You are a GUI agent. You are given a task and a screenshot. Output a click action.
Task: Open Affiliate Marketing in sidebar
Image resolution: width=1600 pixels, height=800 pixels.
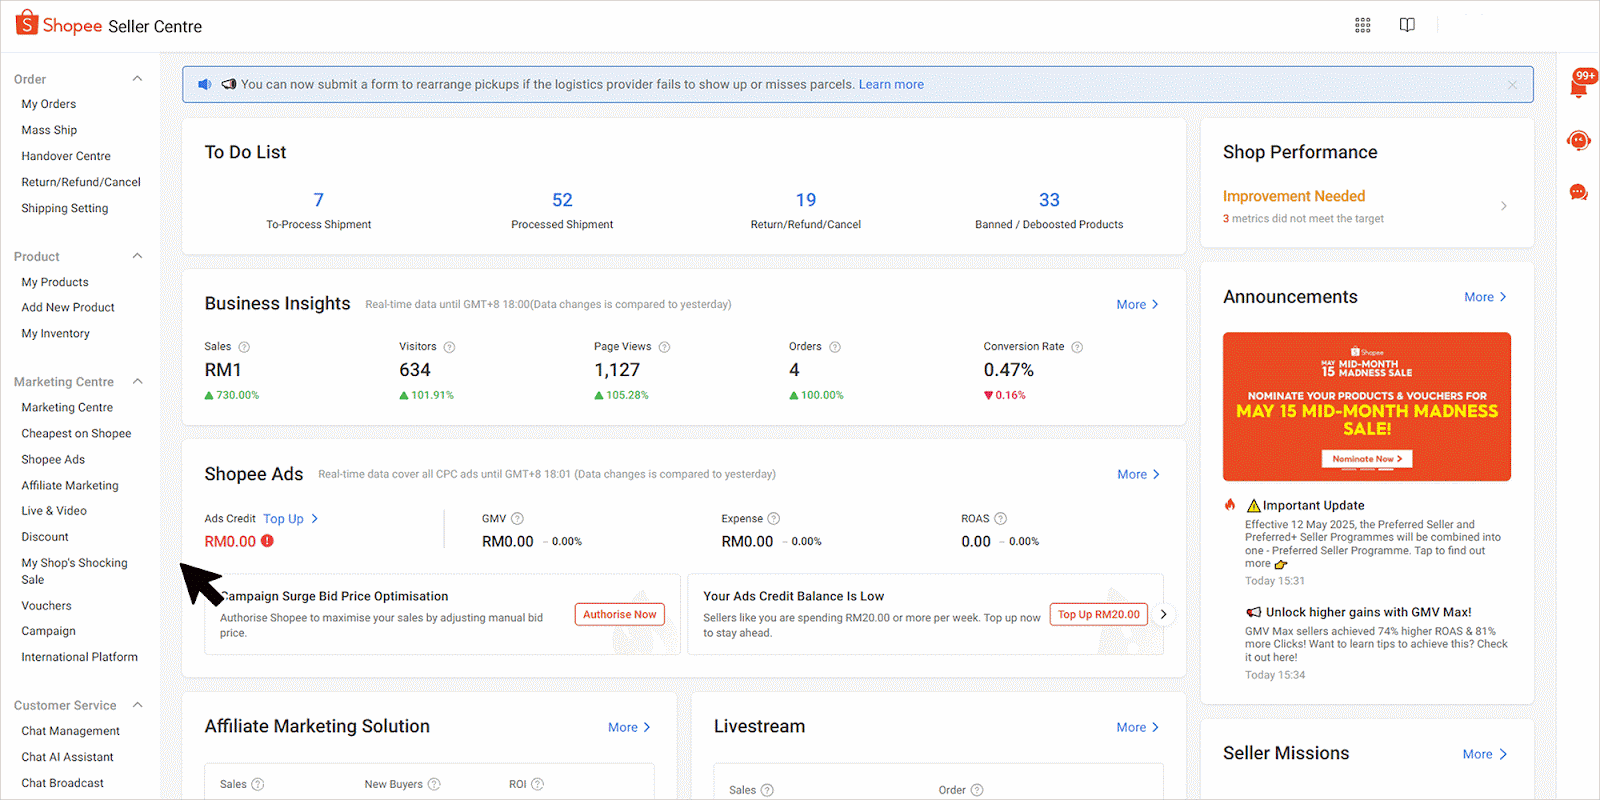pos(70,485)
